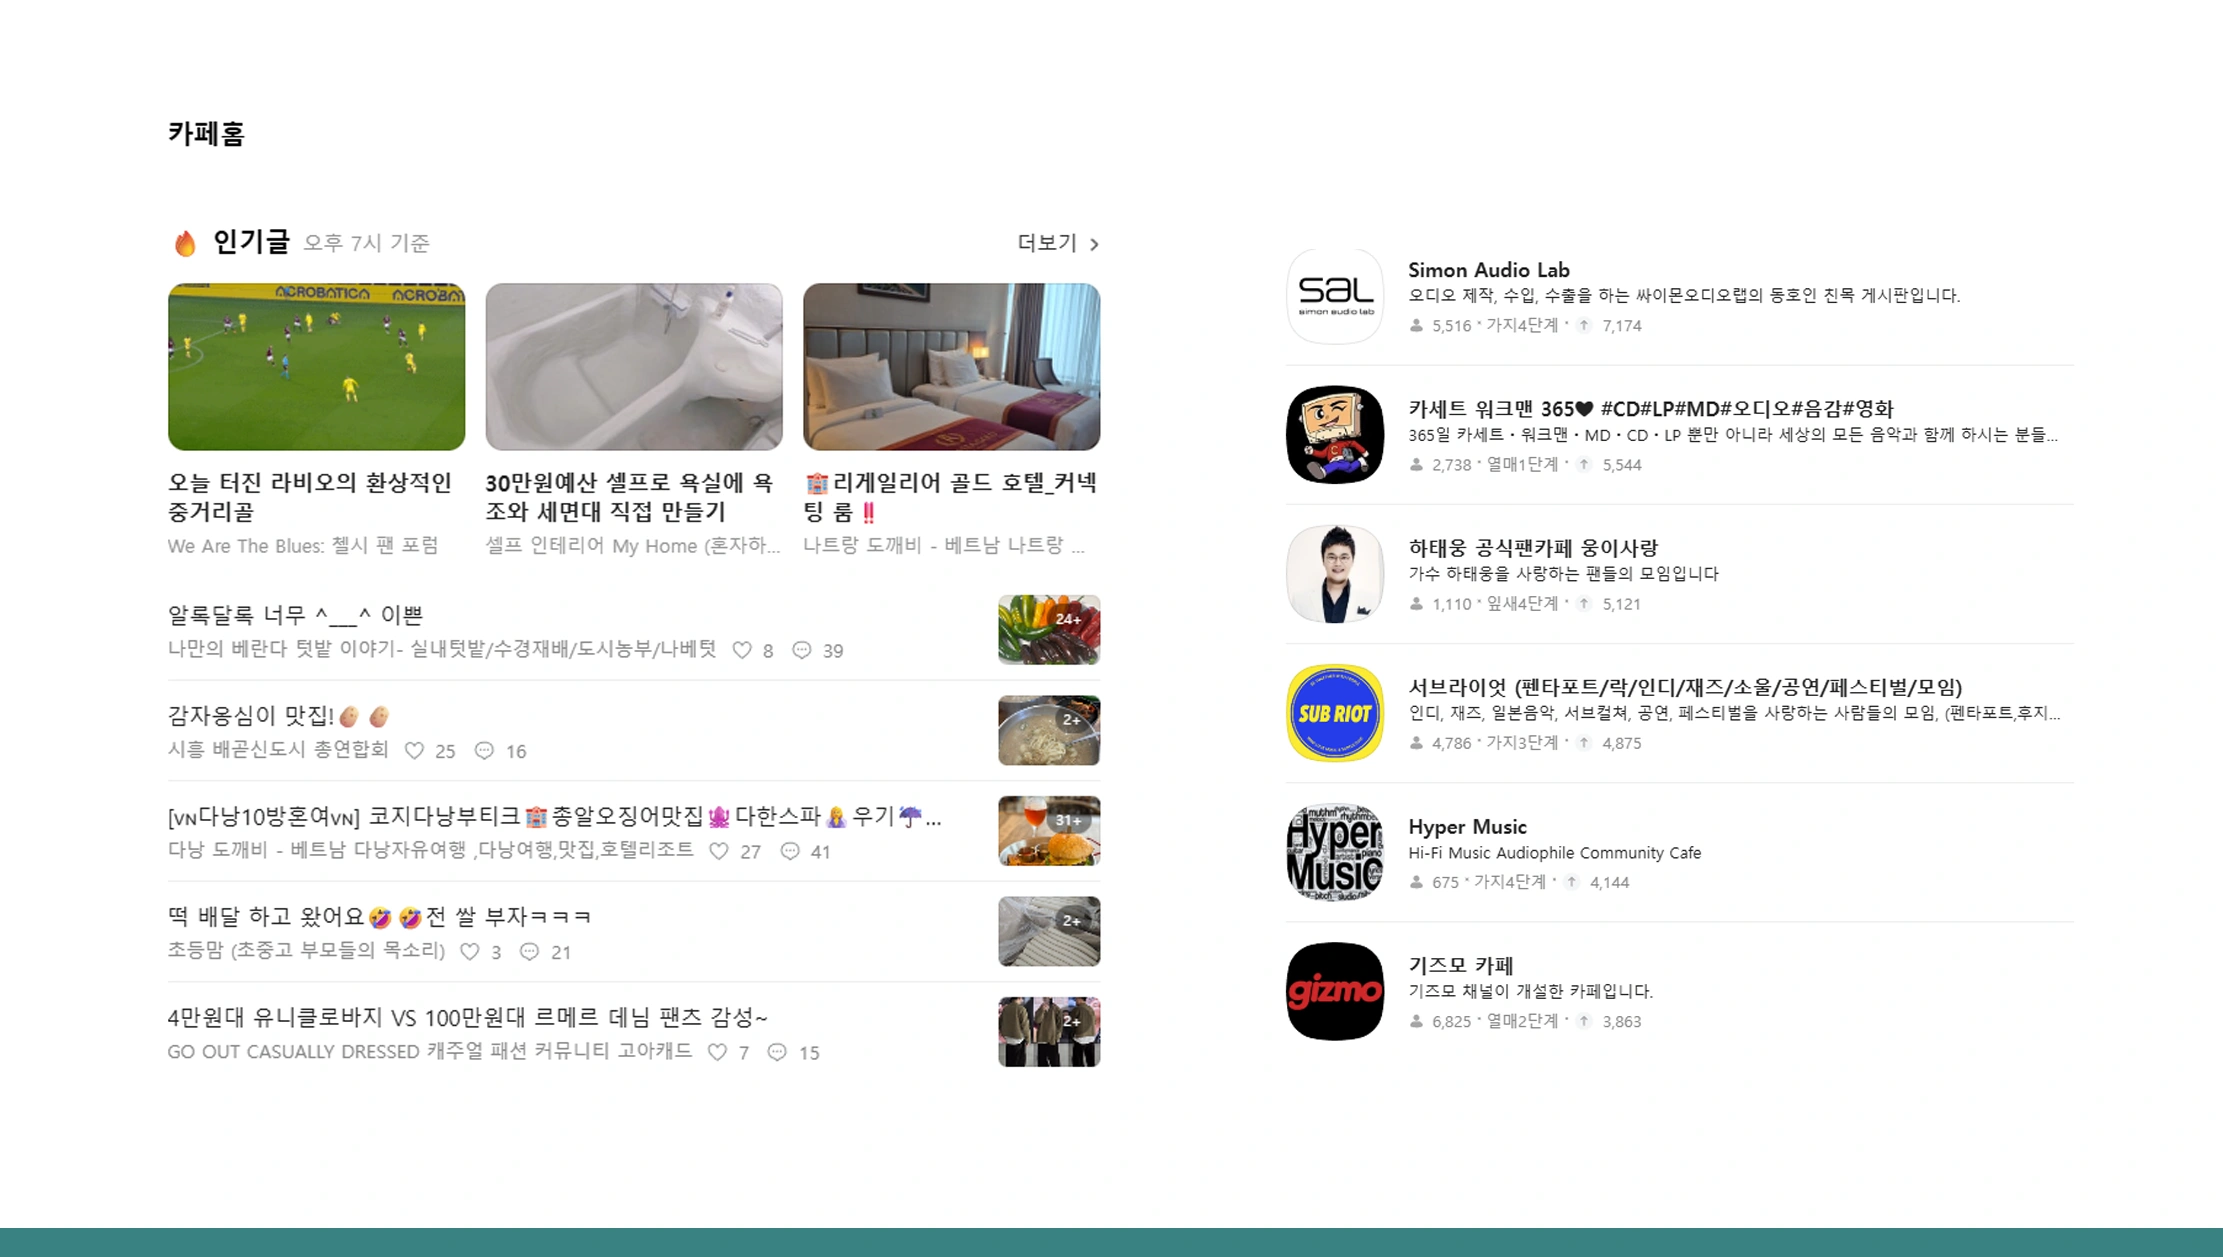Open the gizmo cafe logo
Image resolution: width=2223 pixels, height=1257 pixels.
point(1334,991)
